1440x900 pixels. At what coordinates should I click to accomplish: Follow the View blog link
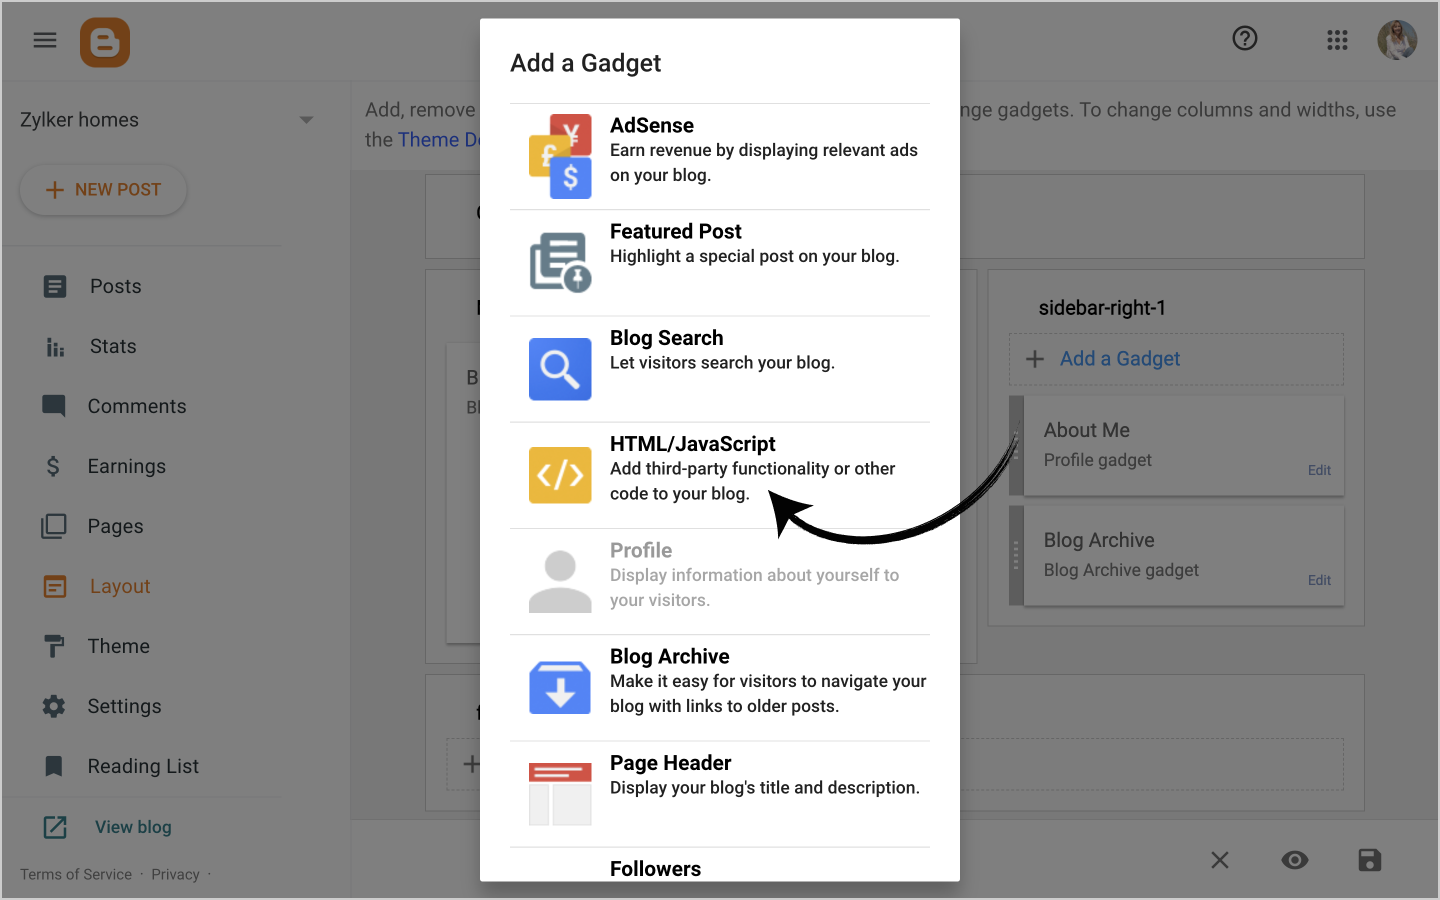coord(133,827)
